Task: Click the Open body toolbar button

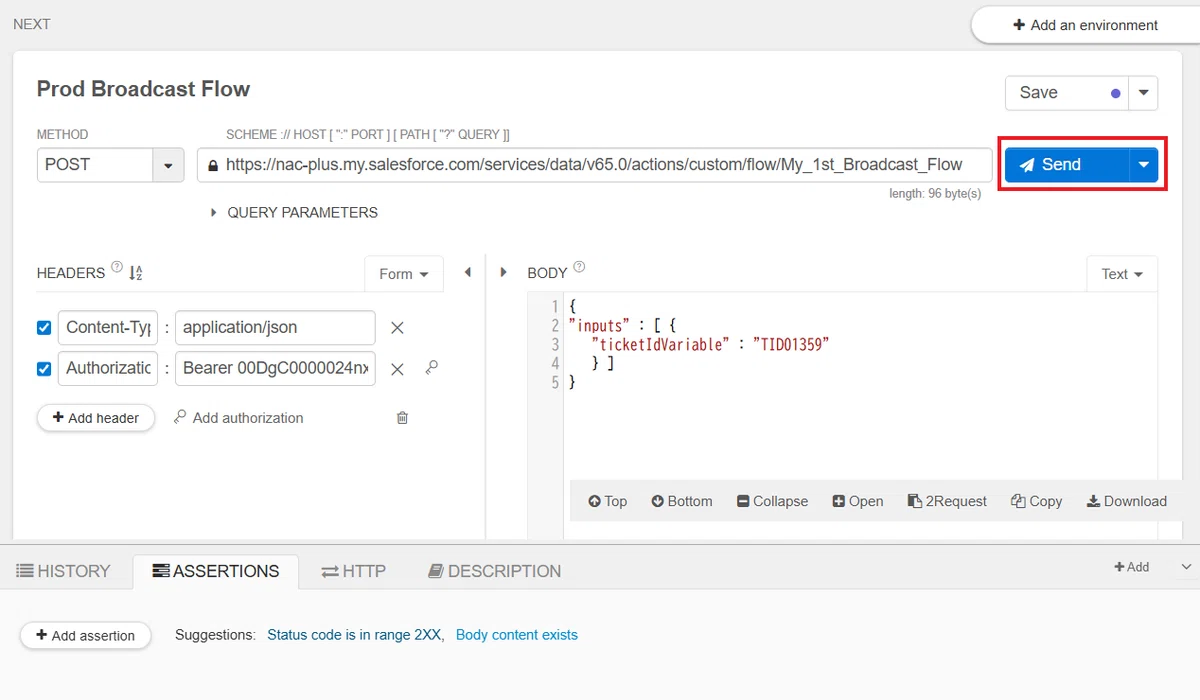Action: pyautogui.click(x=858, y=501)
